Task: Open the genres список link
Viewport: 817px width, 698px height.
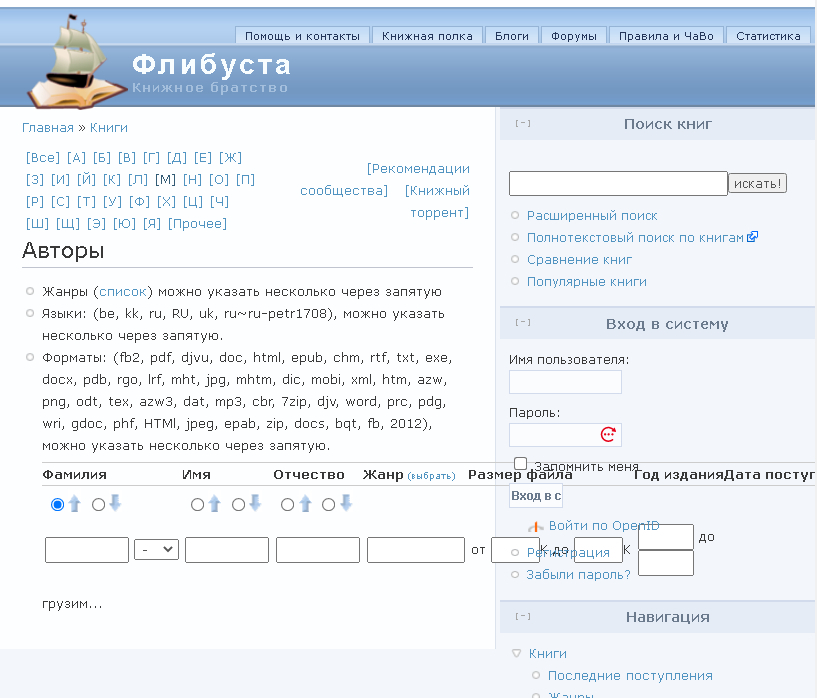Action: (123, 292)
